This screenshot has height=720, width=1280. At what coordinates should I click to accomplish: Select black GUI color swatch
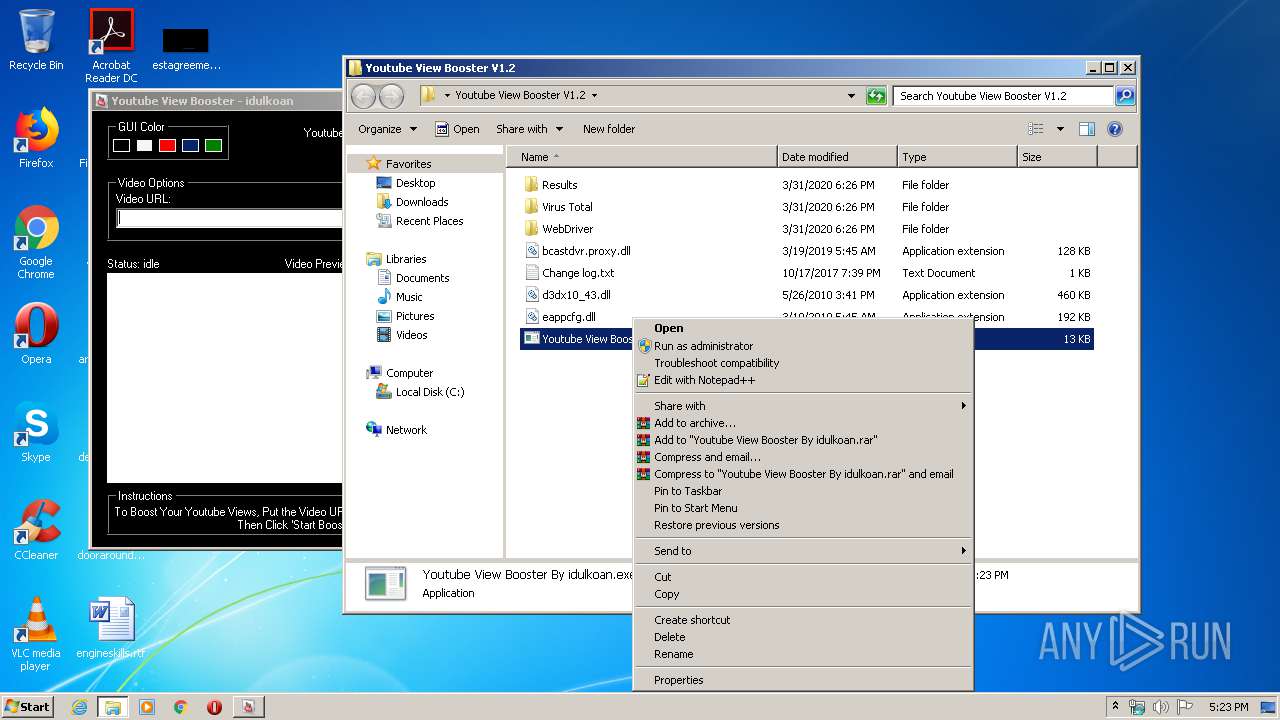121,145
